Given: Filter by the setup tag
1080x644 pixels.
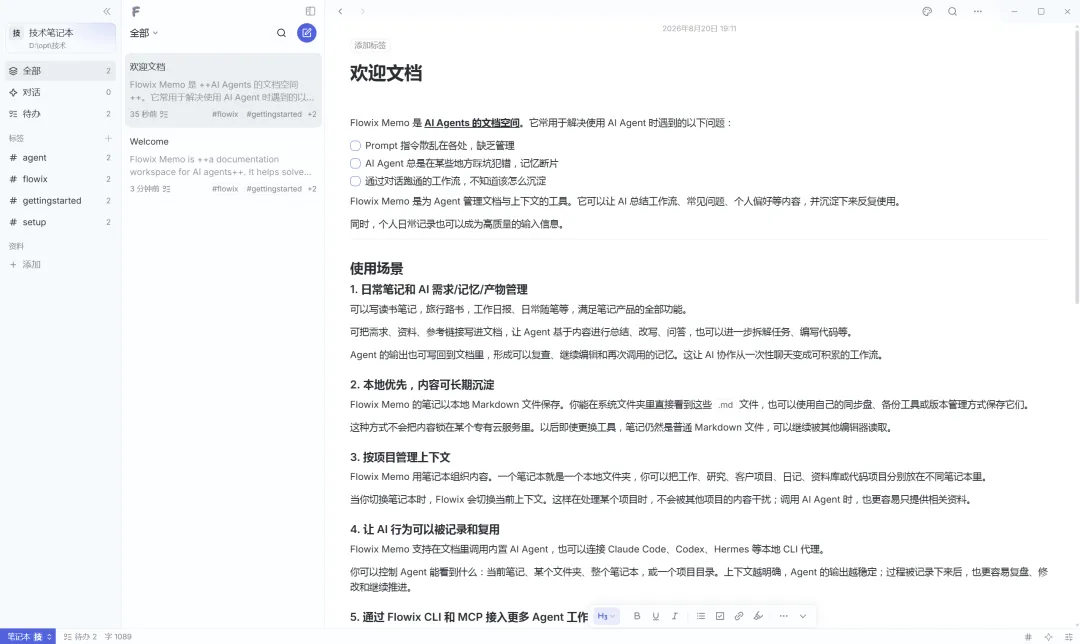Looking at the screenshot, I should tap(61, 222).
